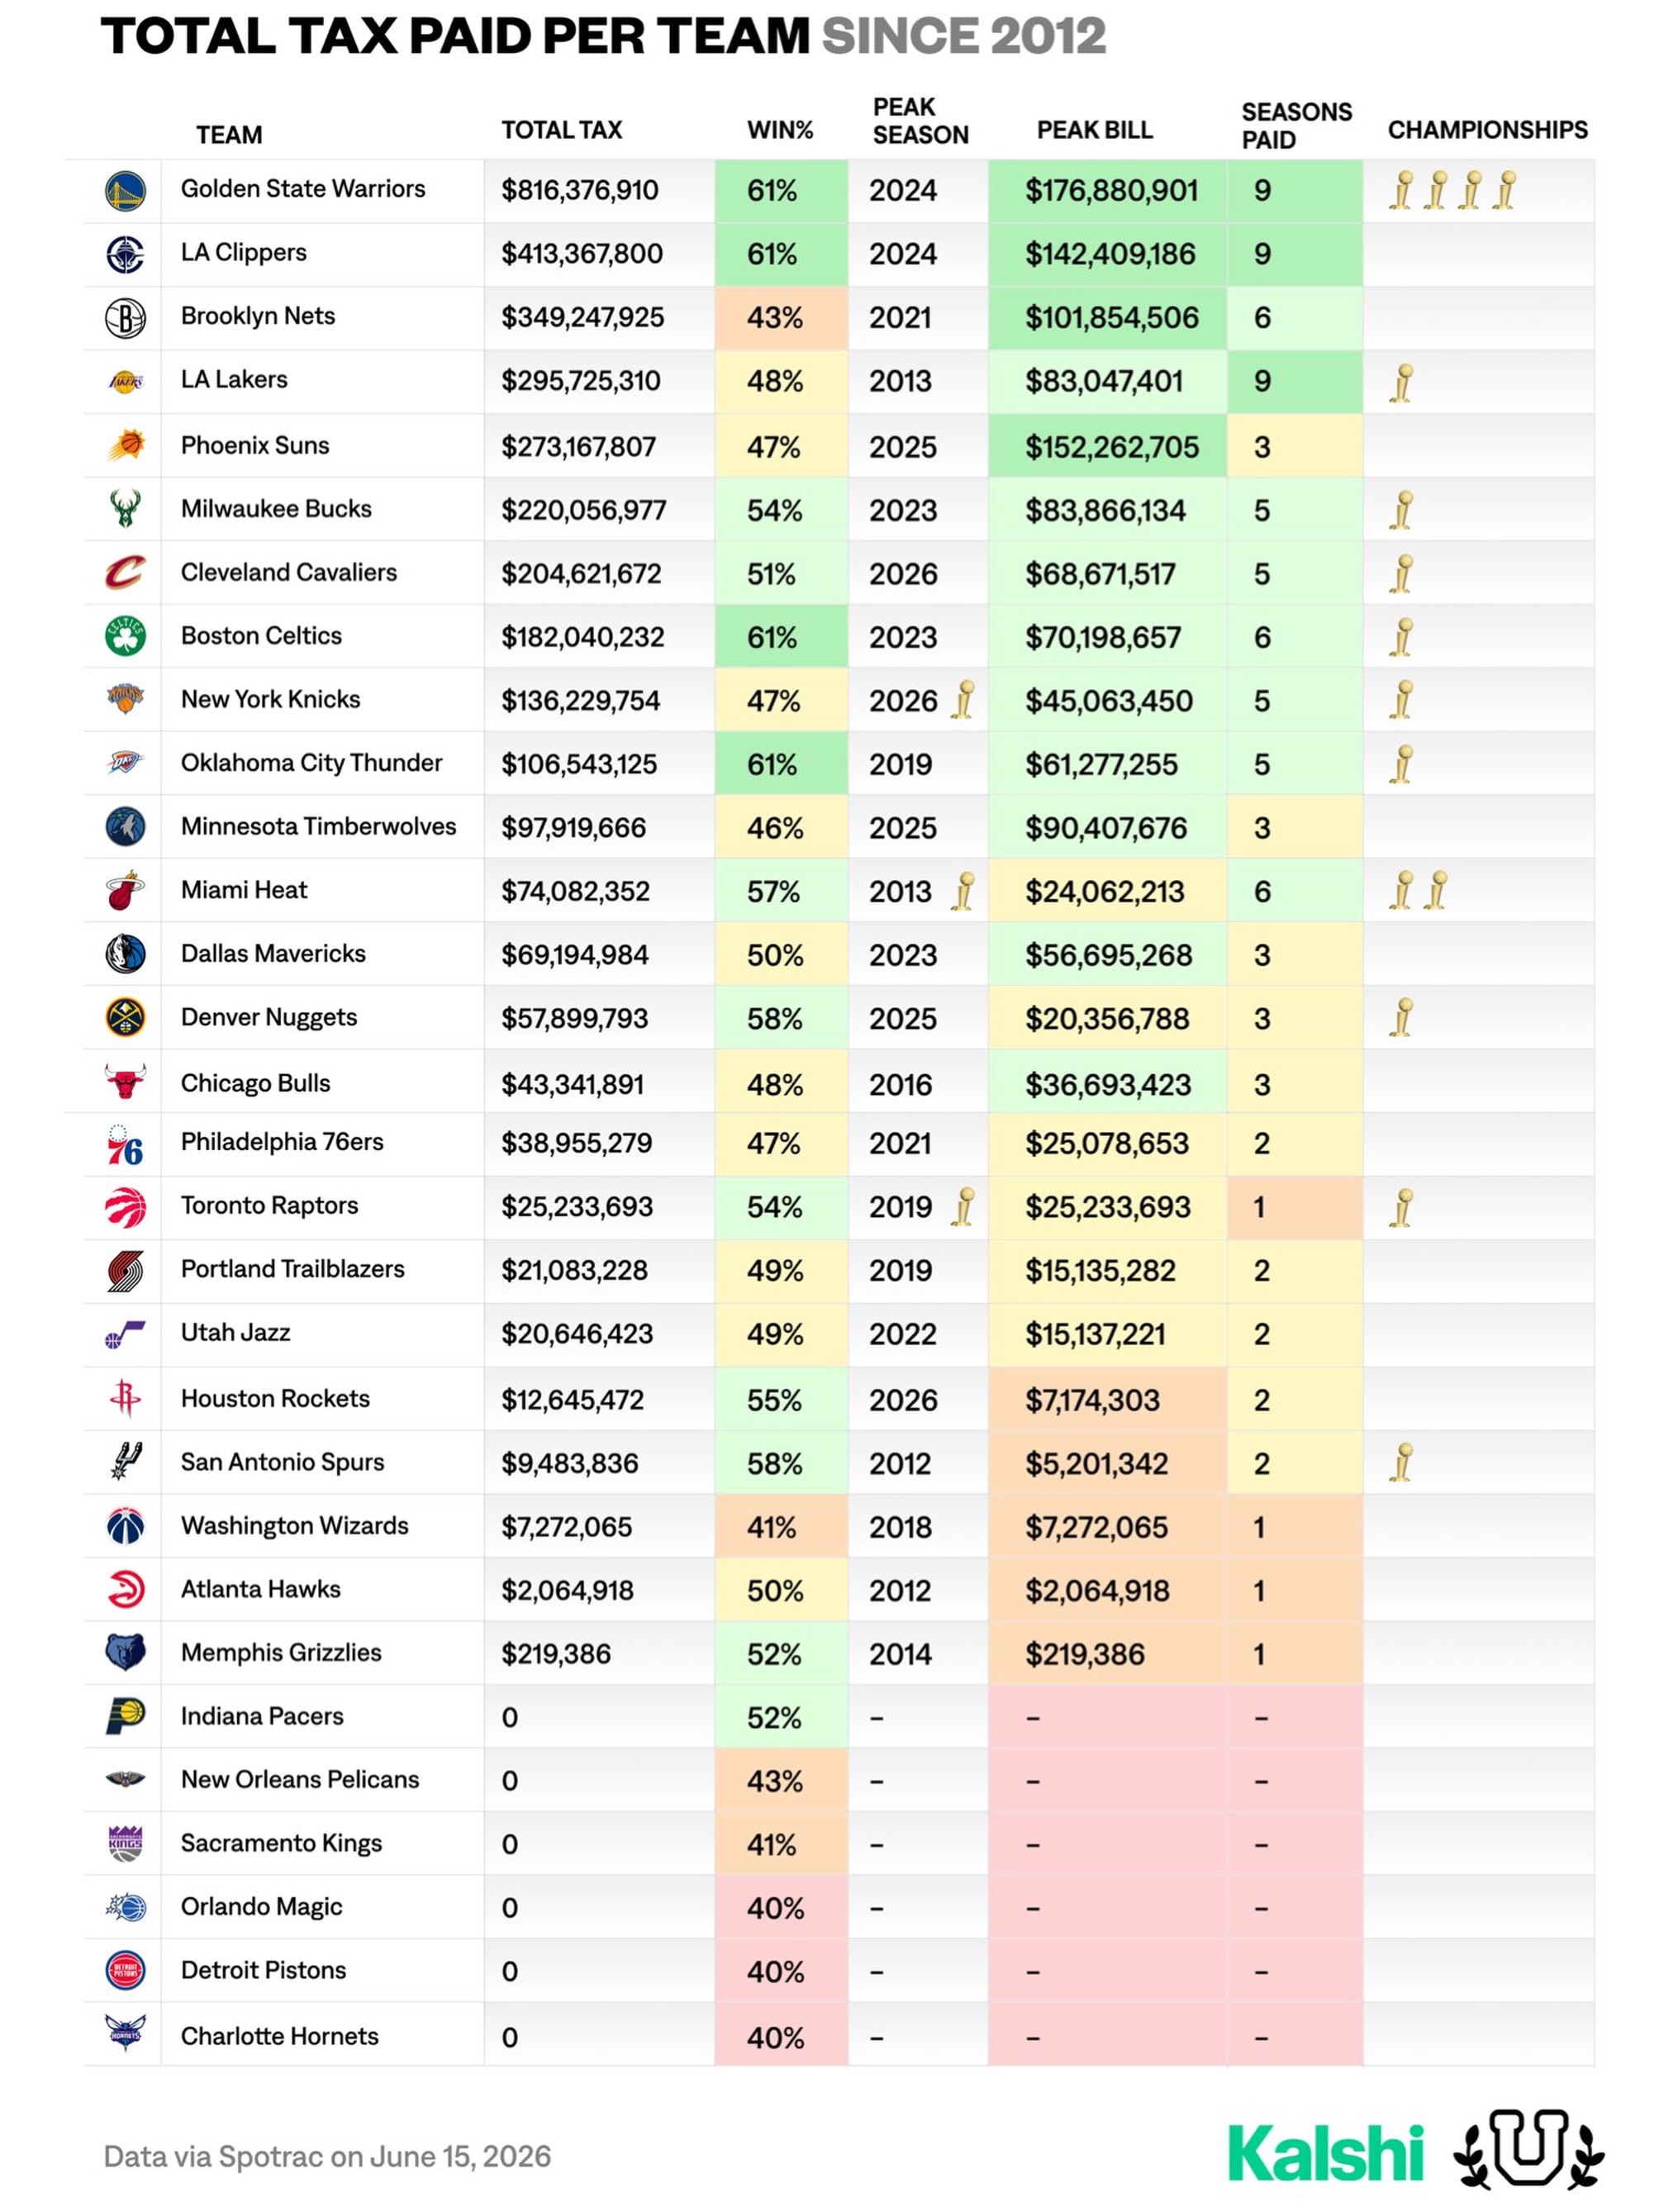Click the SEASONS PAID column header
Viewport: 1659px width, 2212px height.
click(1296, 126)
